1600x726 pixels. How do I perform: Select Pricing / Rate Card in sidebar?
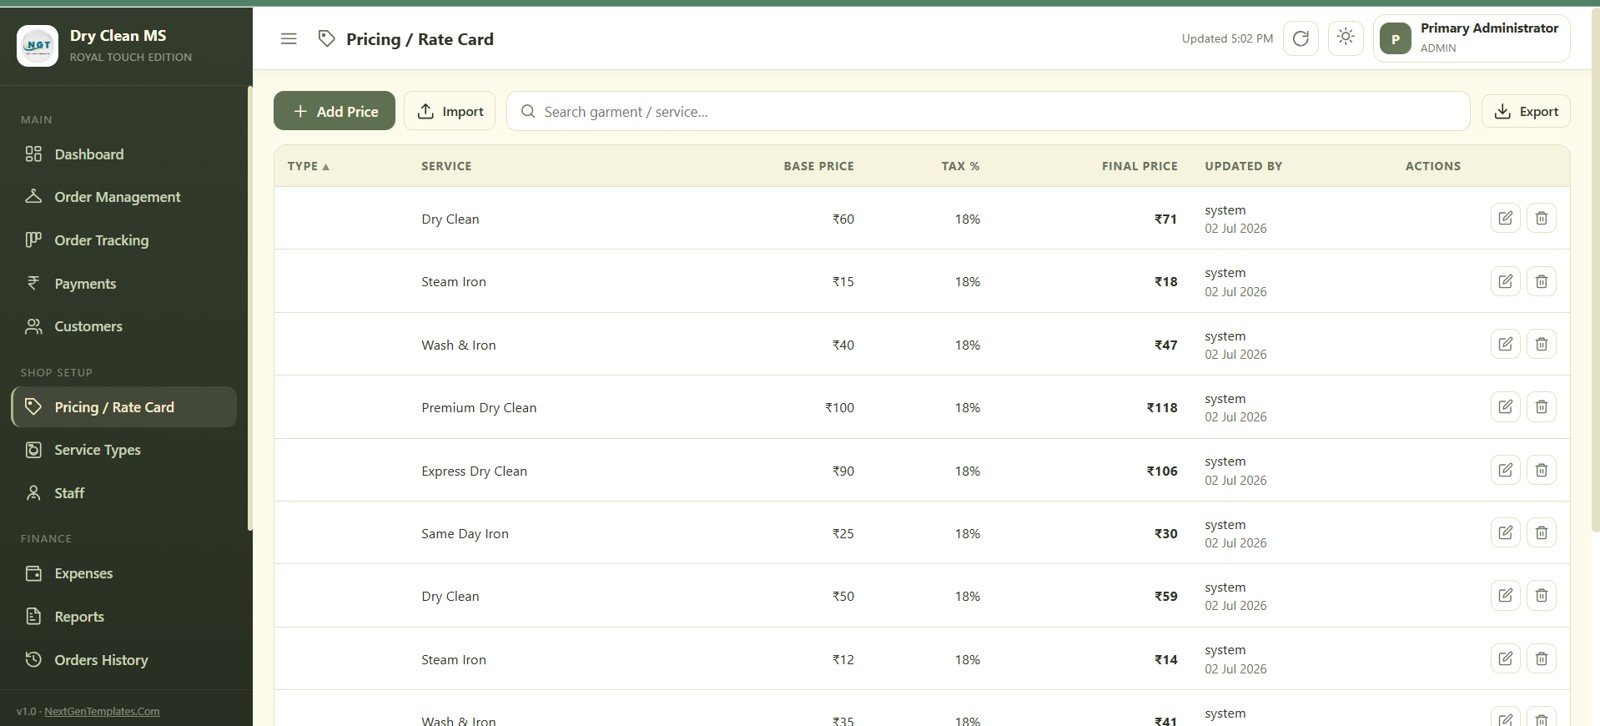(124, 407)
